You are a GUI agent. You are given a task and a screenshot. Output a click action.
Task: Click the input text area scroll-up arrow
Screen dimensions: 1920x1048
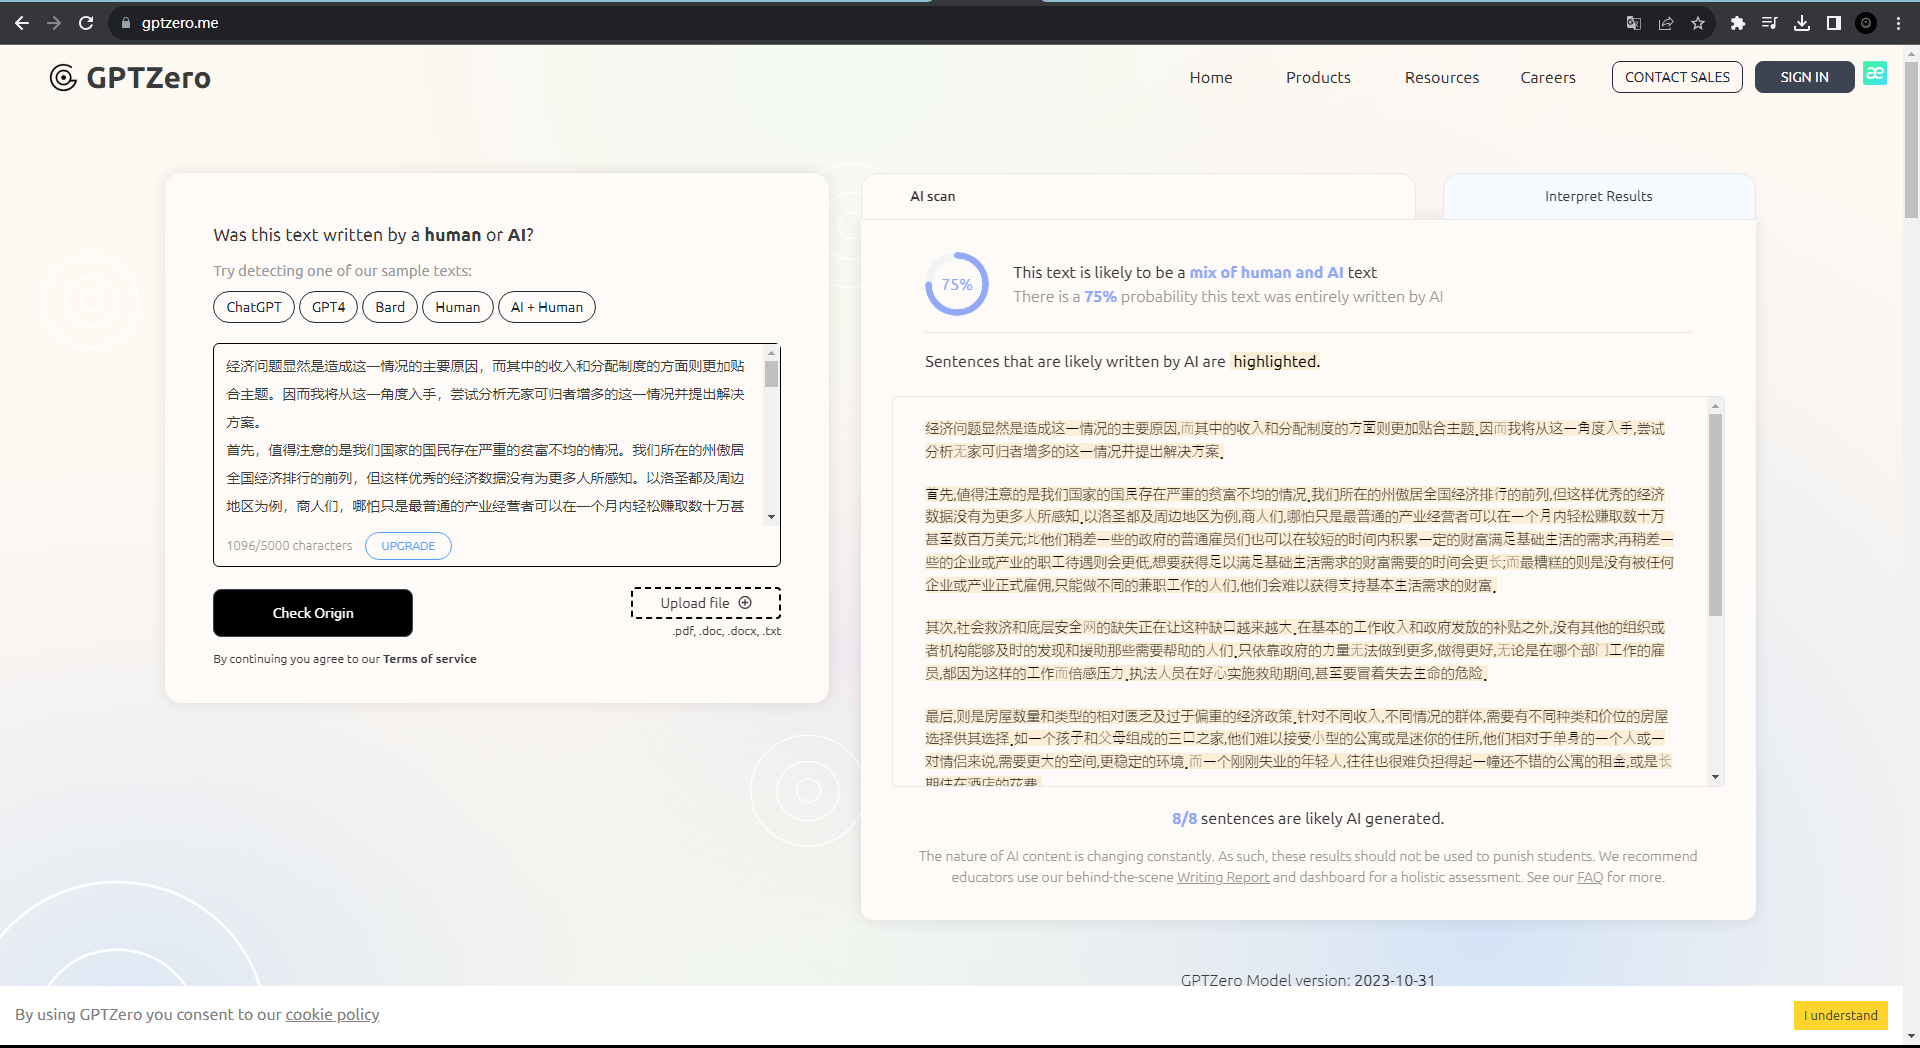point(771,352)
